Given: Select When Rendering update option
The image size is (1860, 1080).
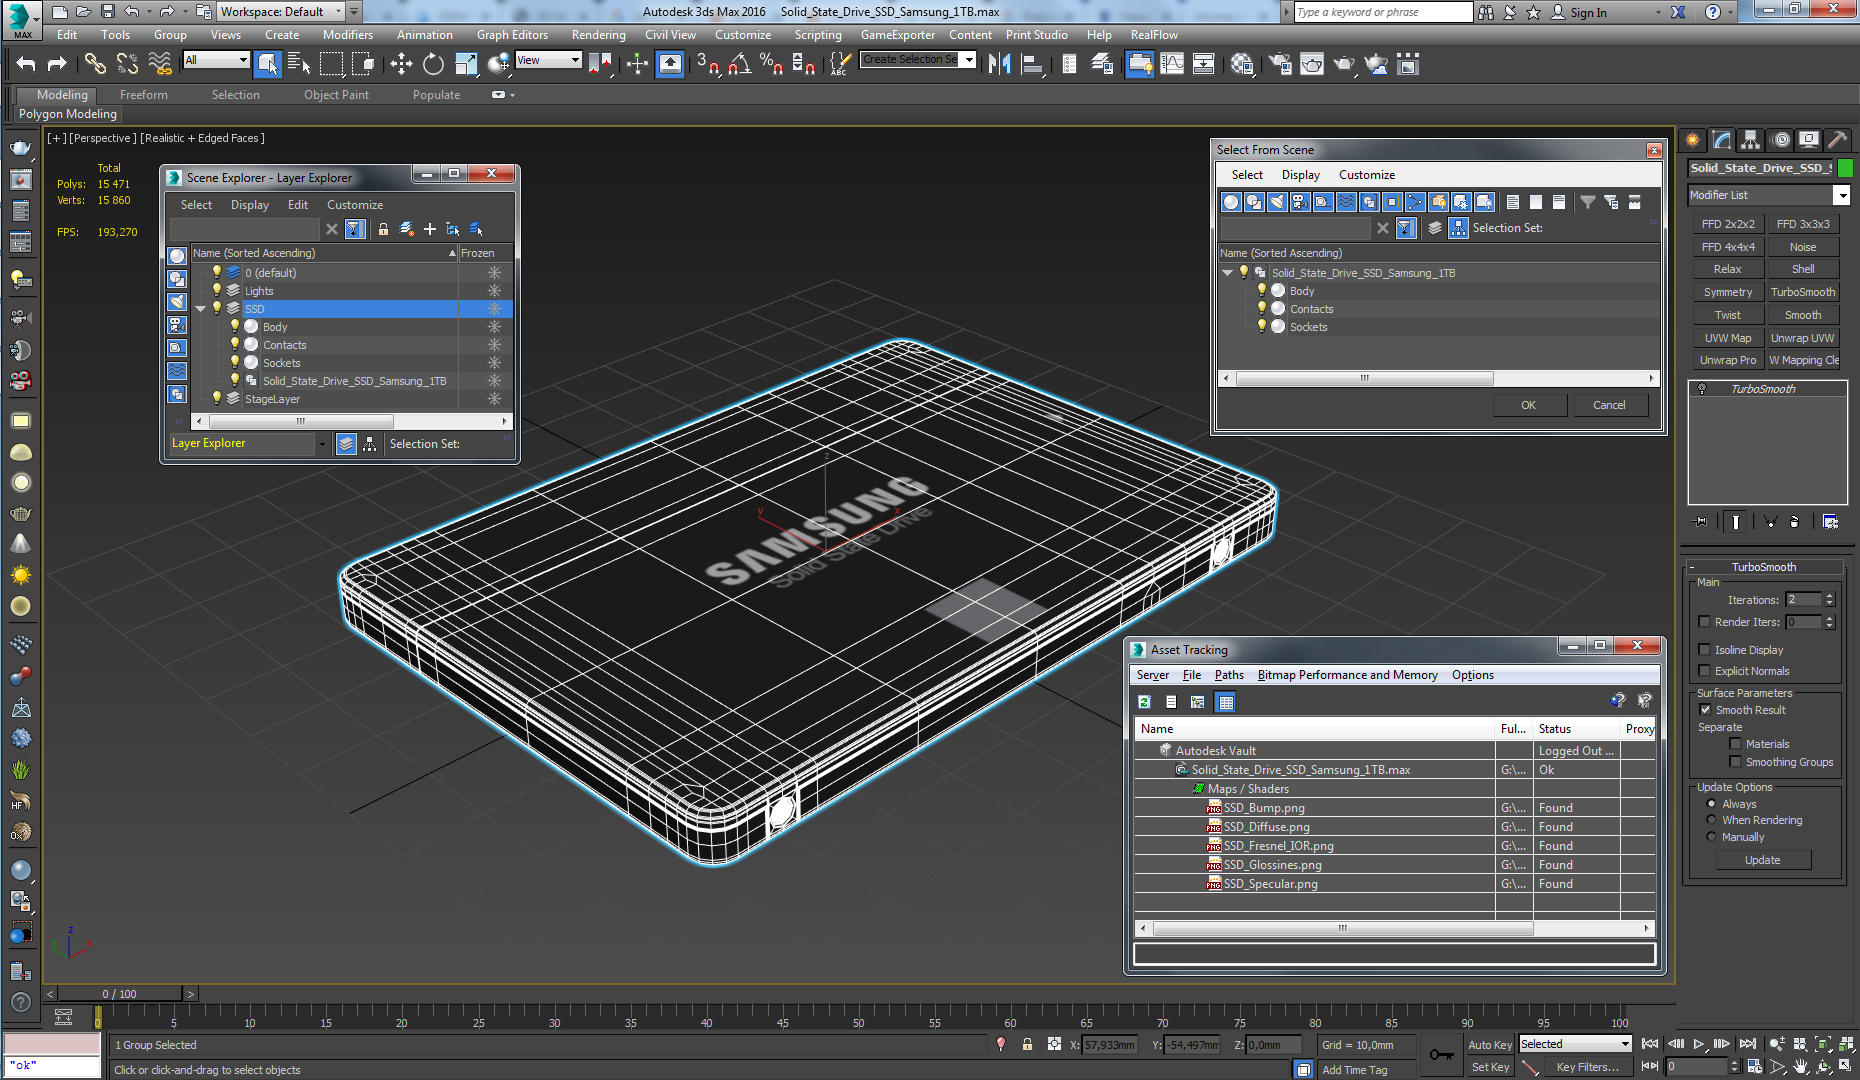Looking at the screenshot, I should 1711,820.
